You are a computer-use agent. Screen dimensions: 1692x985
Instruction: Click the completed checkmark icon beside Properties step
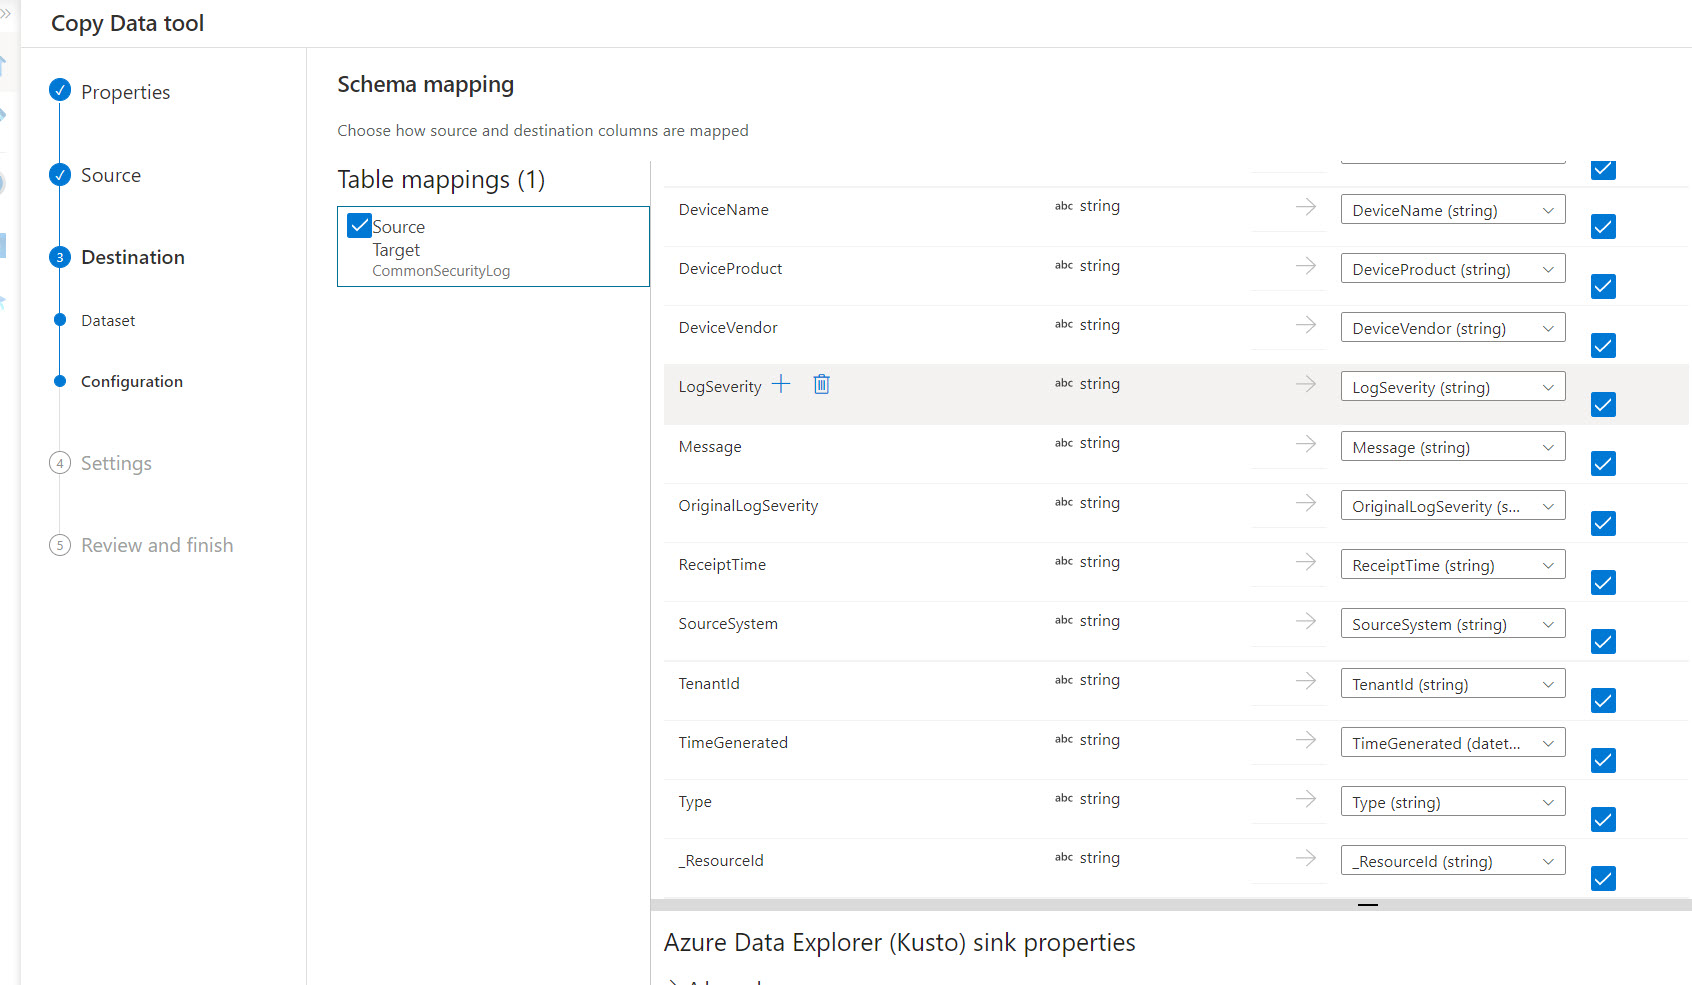tap(60, 90)
